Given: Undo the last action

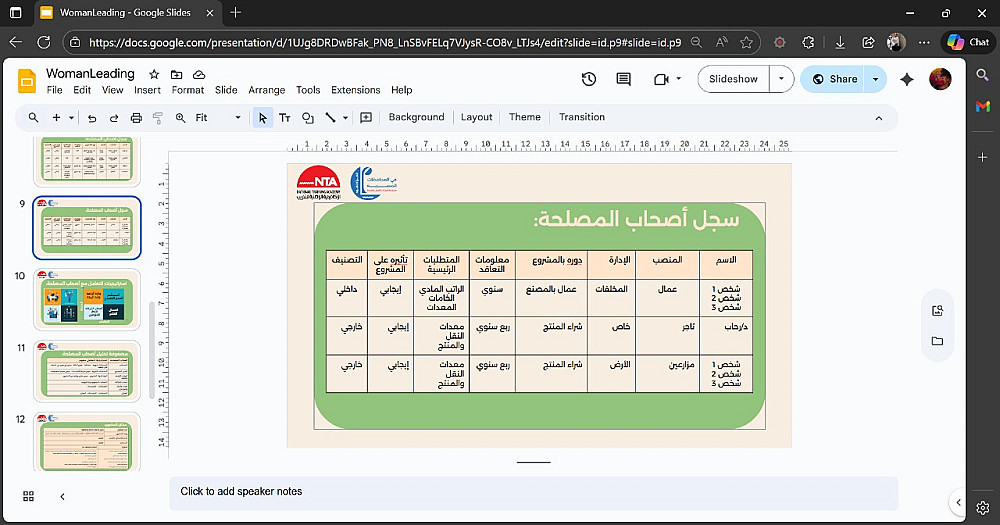Looking at the screenshot, I should [92, 117].
